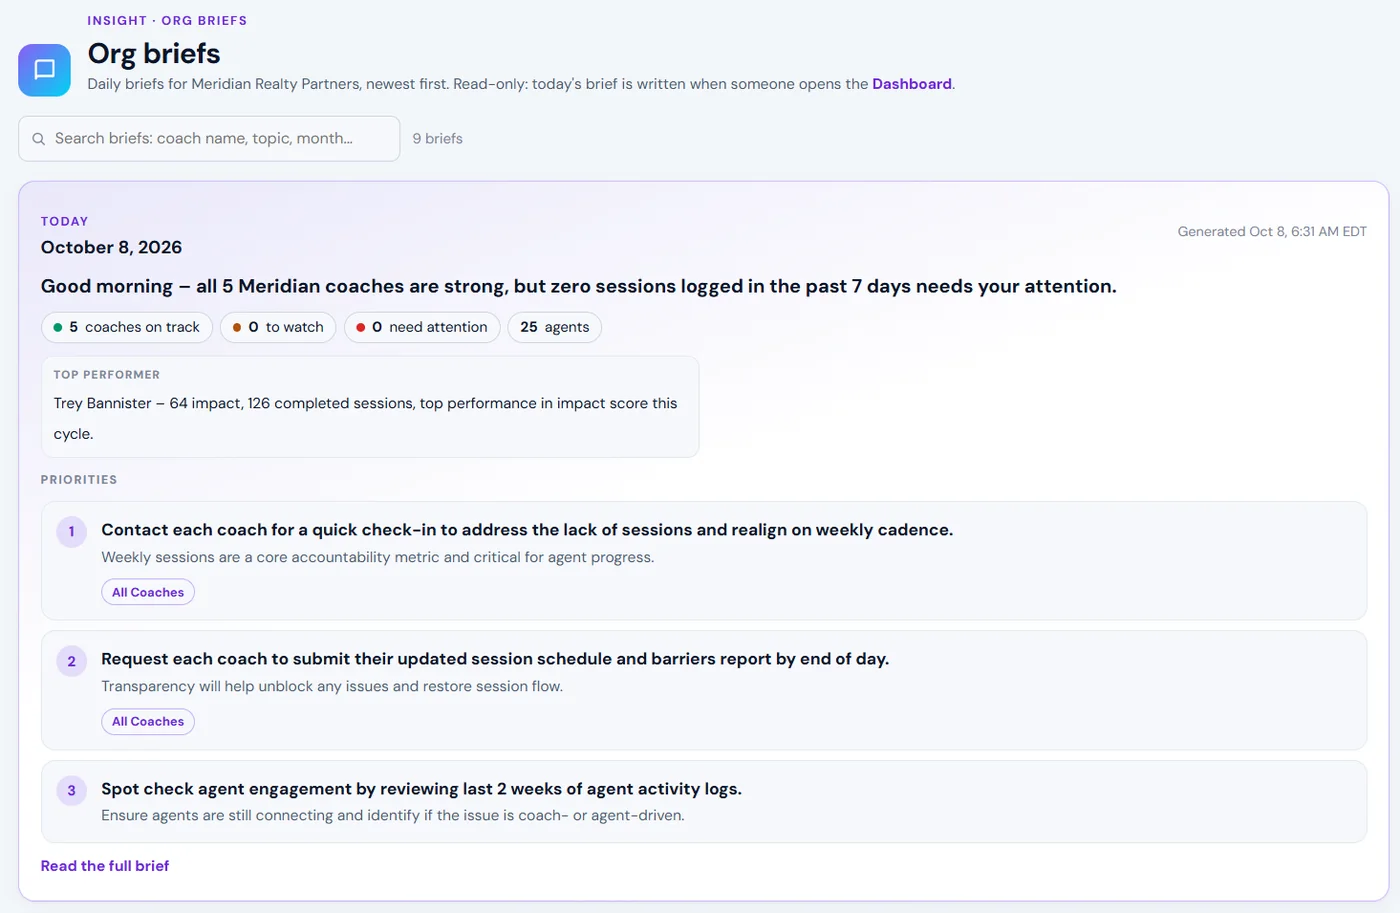Click the 5 coaches on track chip

pyautogui.click(x=127, y=327)
